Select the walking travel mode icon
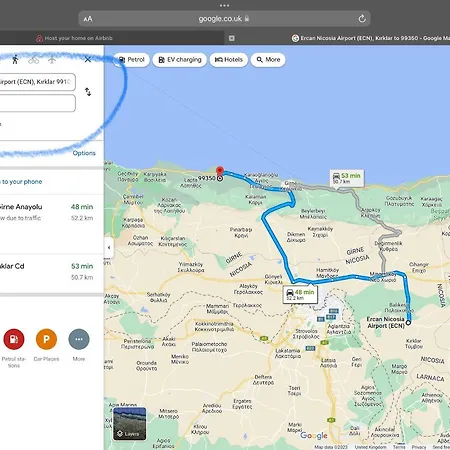 pyautogui.click(x=15, y=60)
